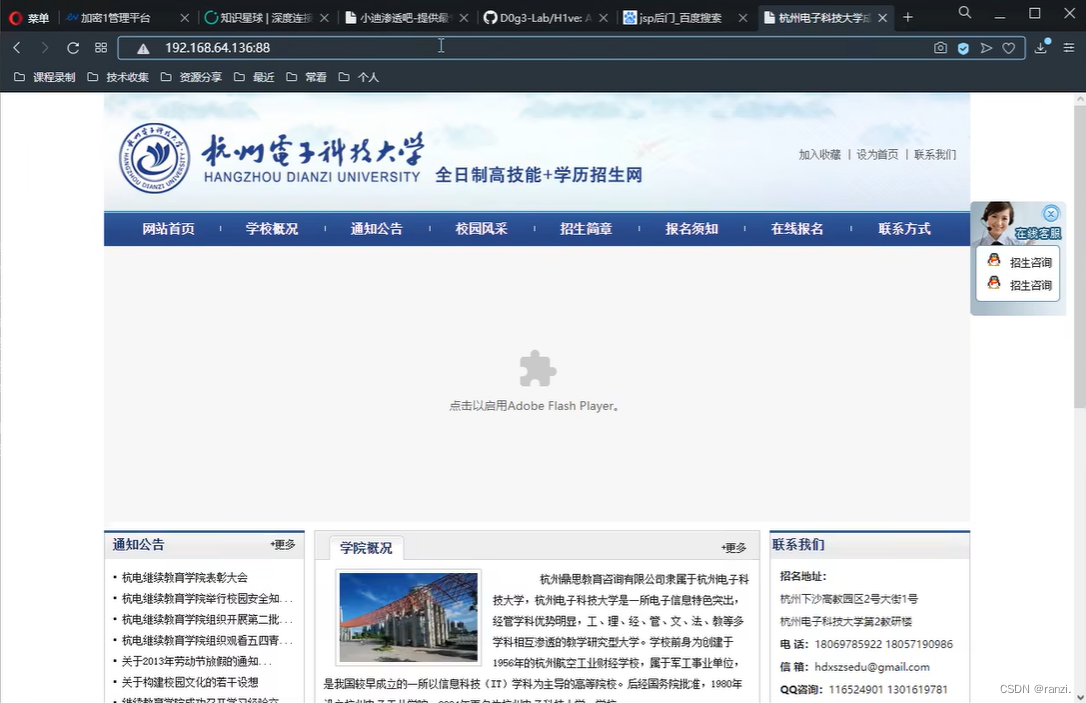Open the ad blocker shield
This screenshot has height=703, width=1086.
(x=963, y=48)
